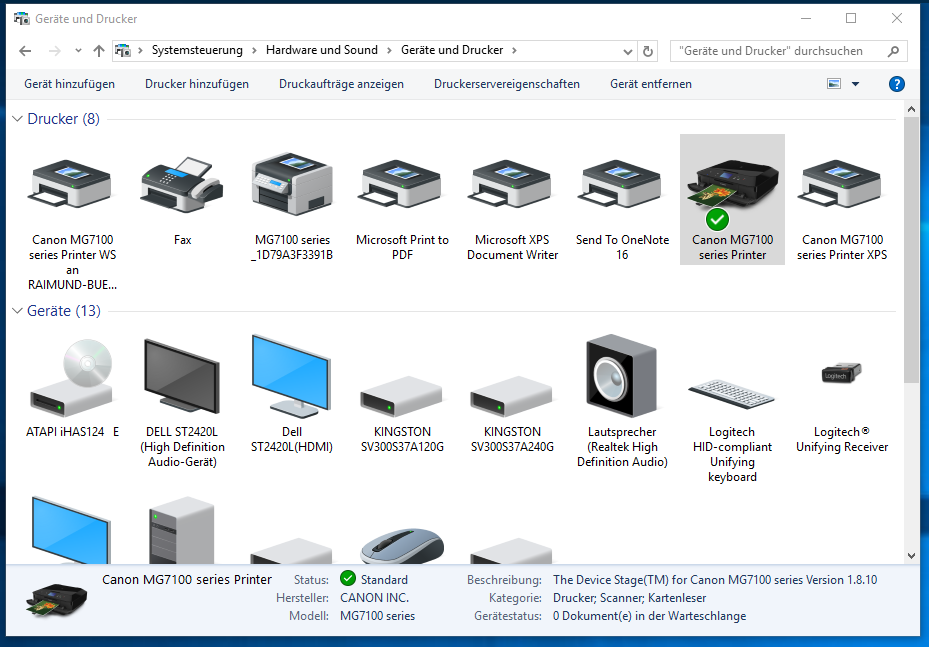Screen dimensions: 929x647
Task: Open the address bar history dropdown
Action: pyautogui.click(x=628, y=52)
